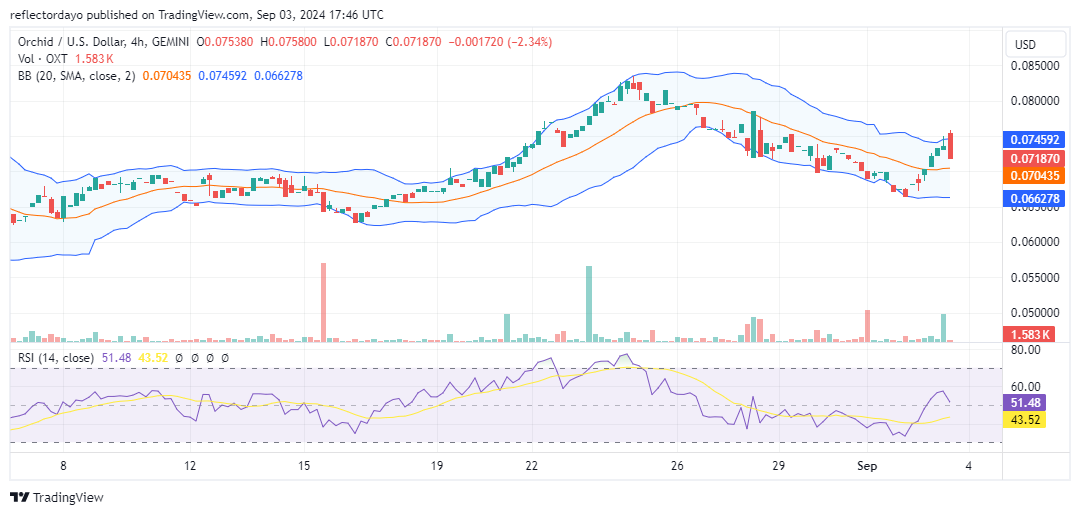Screen dimensions: 1080x515
Task: Click the red 1.583 K volume tag
Action: 1029,335
